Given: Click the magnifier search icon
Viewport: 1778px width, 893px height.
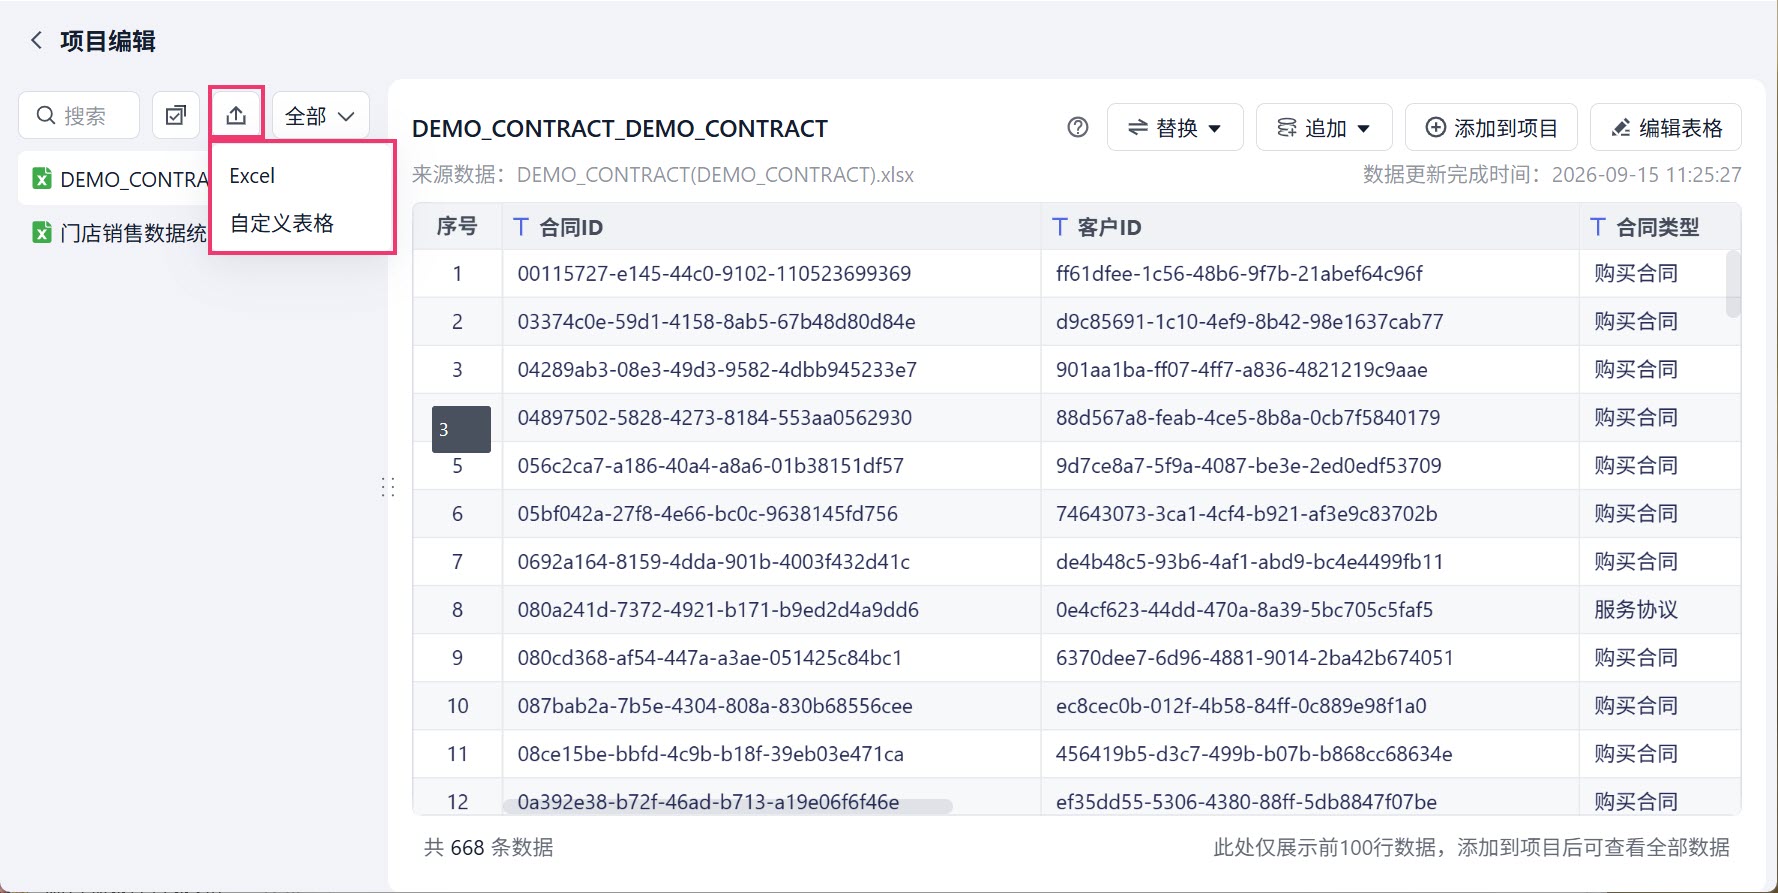Looking at the screenshot, I should pyautogui.click(x=46, y=115).
